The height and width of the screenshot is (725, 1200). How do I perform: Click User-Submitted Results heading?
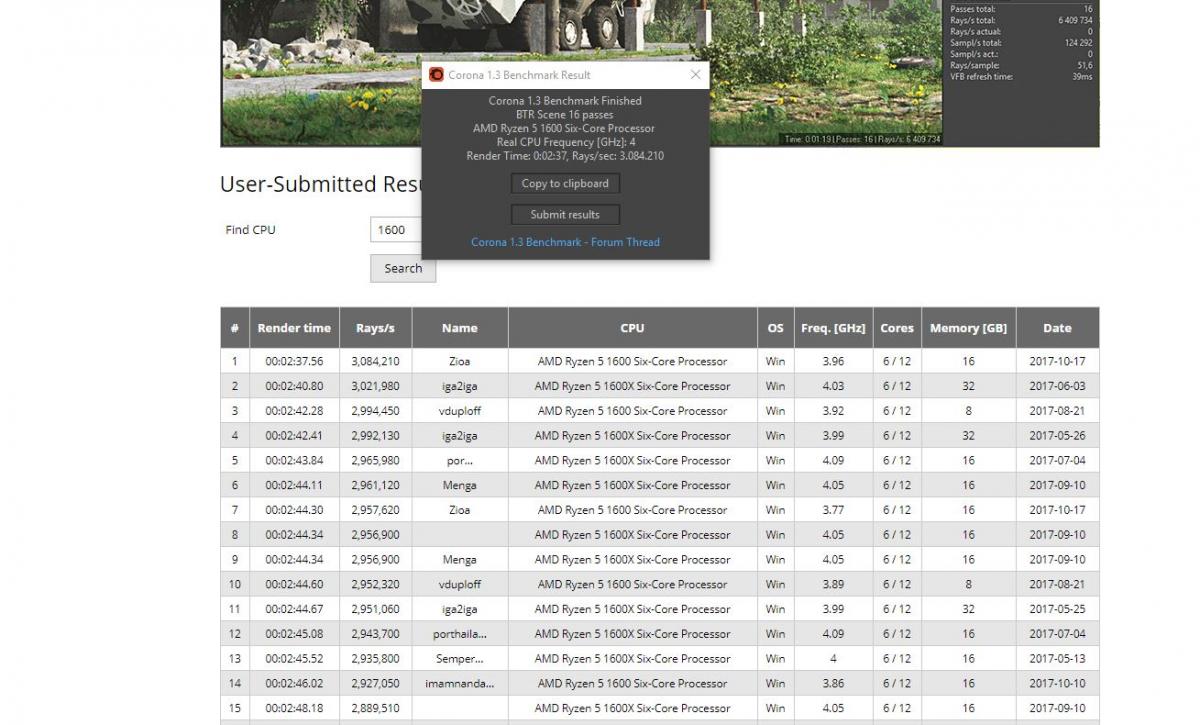(x=322, y=184)
